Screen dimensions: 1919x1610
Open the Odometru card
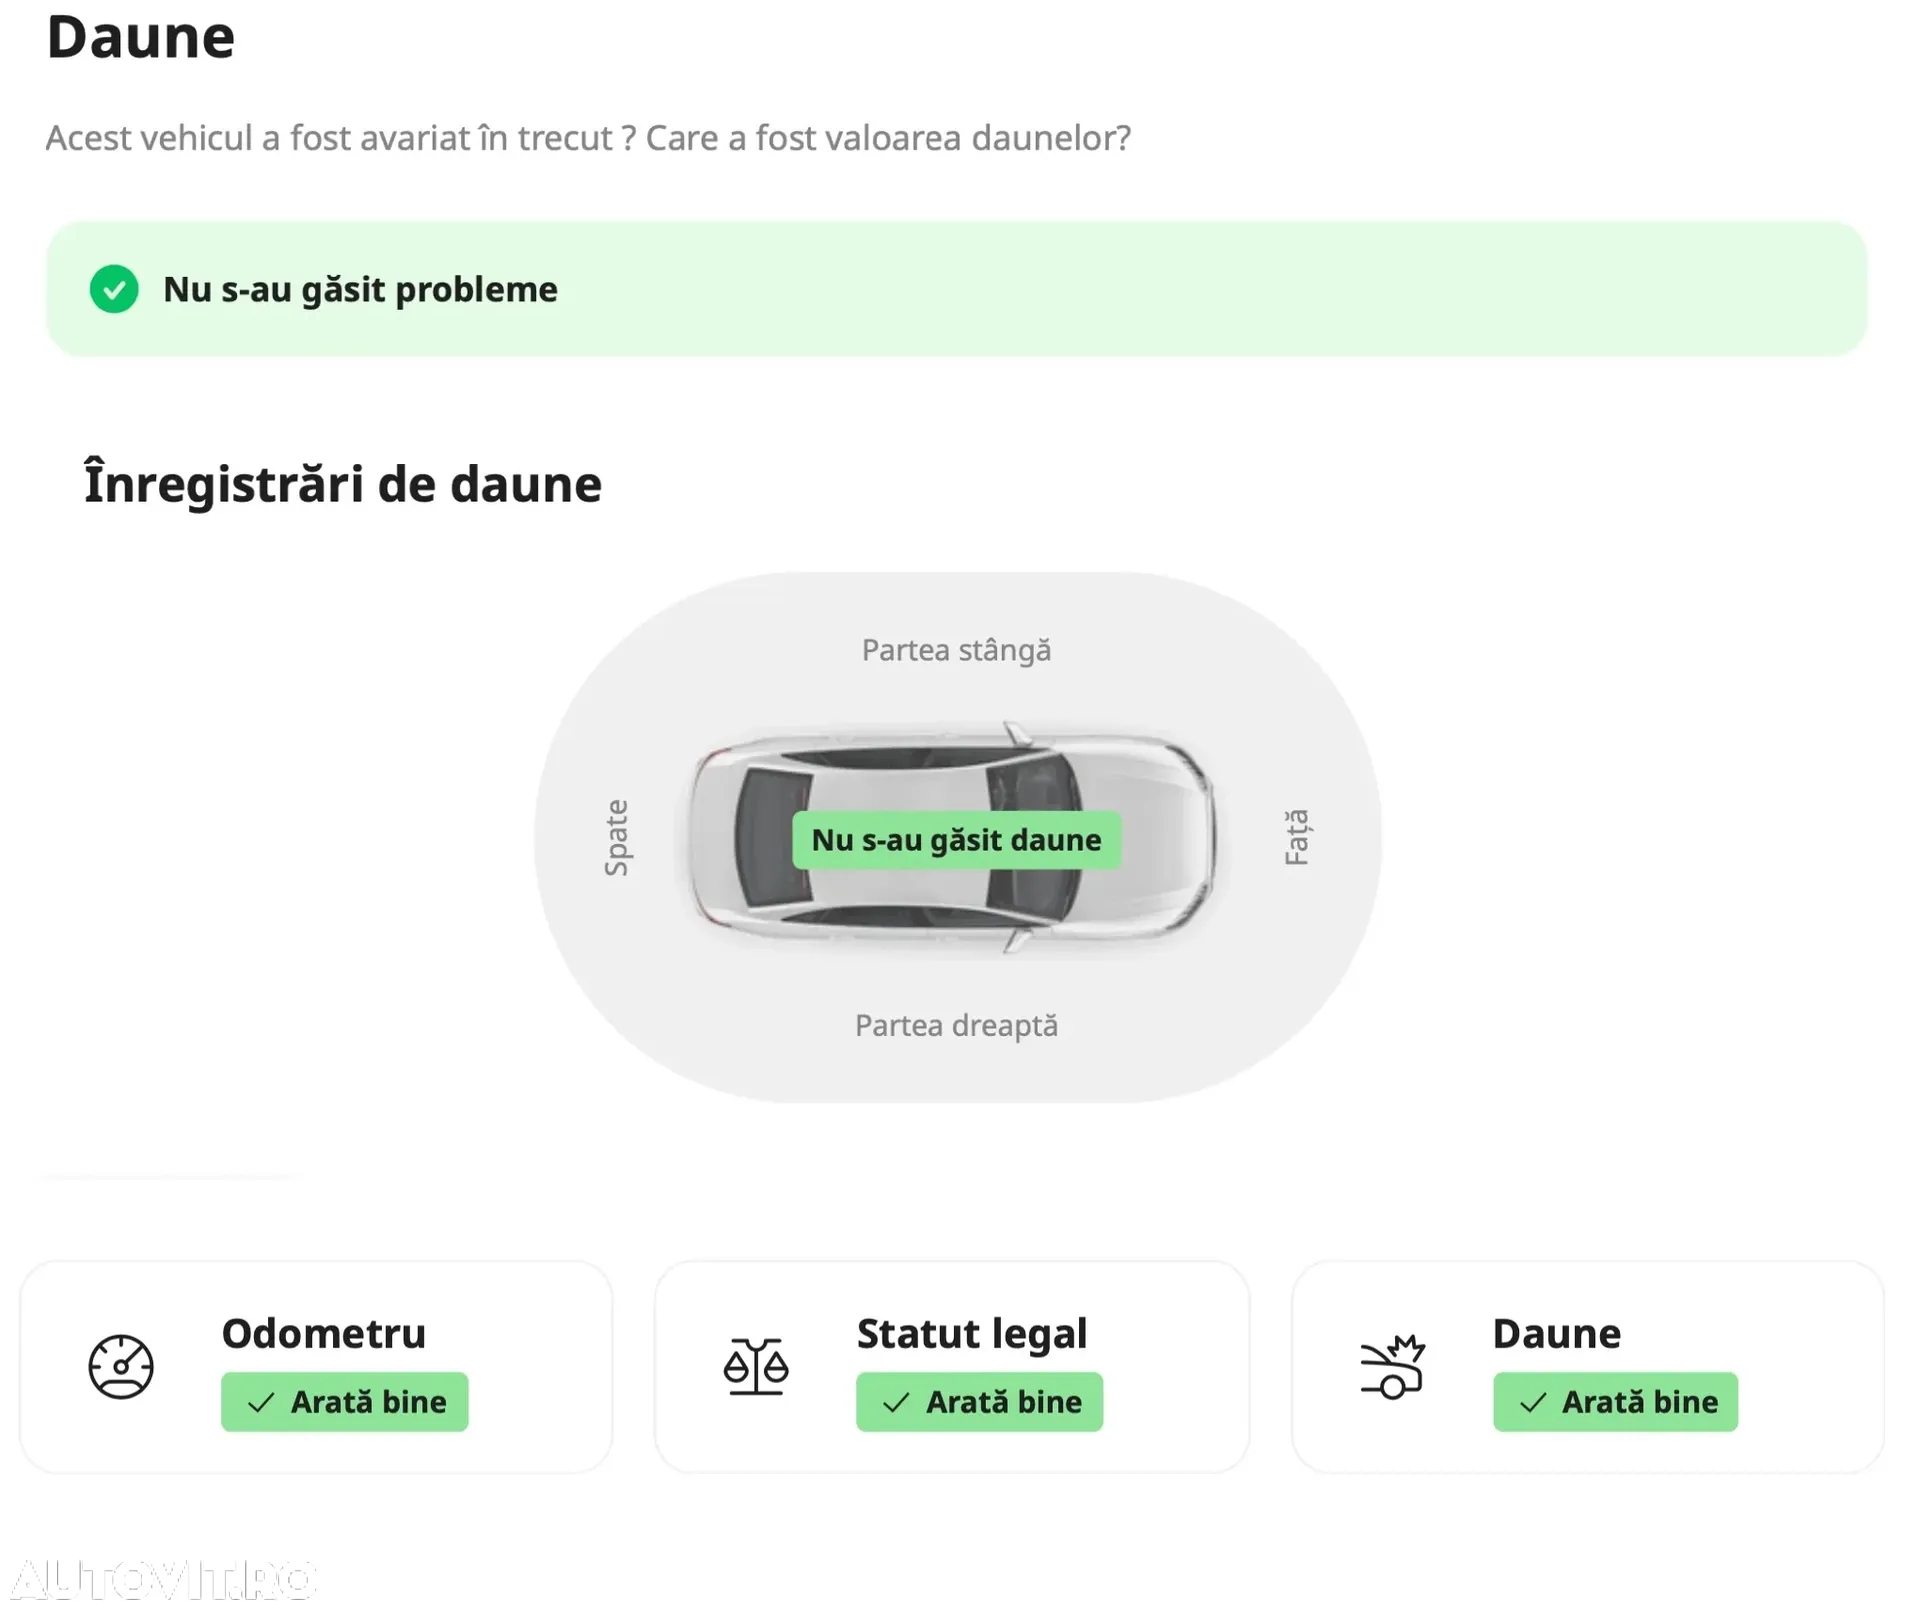pos(316,1366)
